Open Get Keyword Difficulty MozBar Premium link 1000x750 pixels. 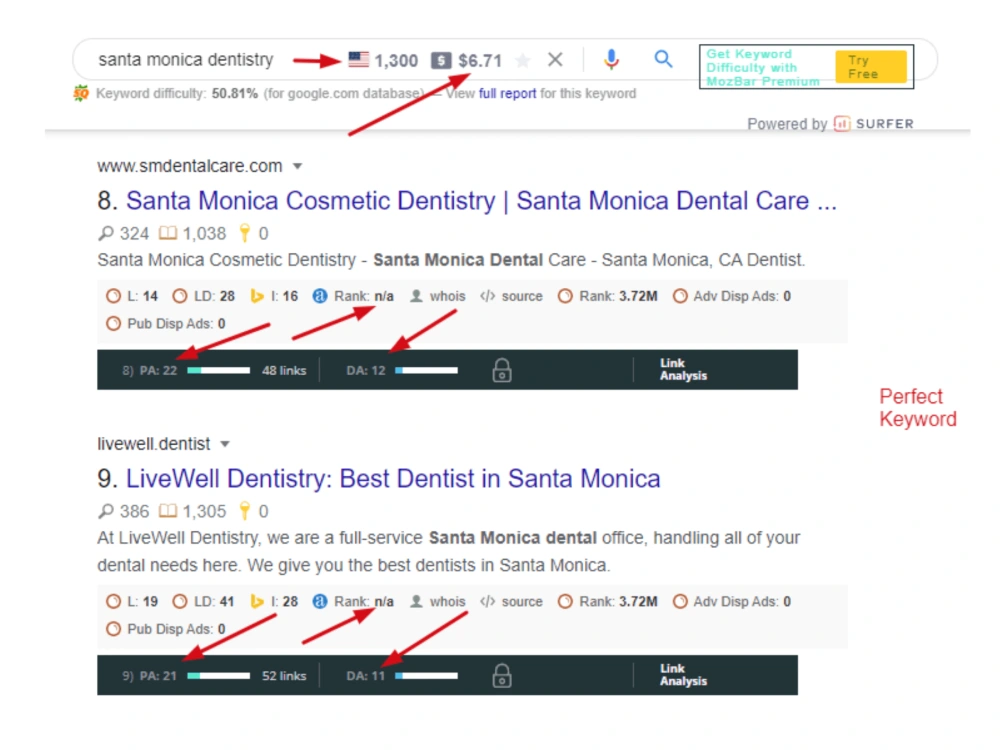[x=762, y=68]
